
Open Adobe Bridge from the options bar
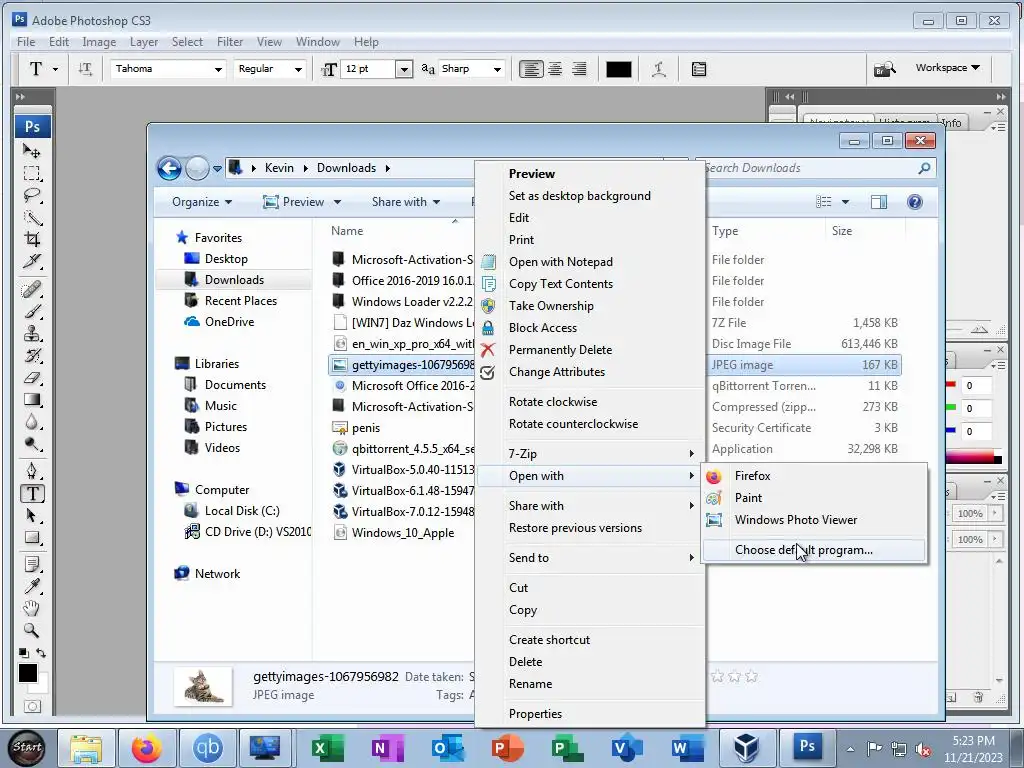tap(886, 68)
